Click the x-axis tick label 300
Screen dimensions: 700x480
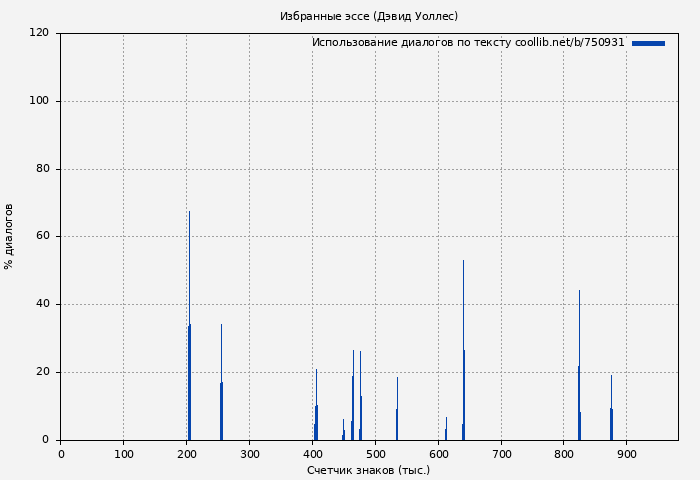[x=249, y=454]
